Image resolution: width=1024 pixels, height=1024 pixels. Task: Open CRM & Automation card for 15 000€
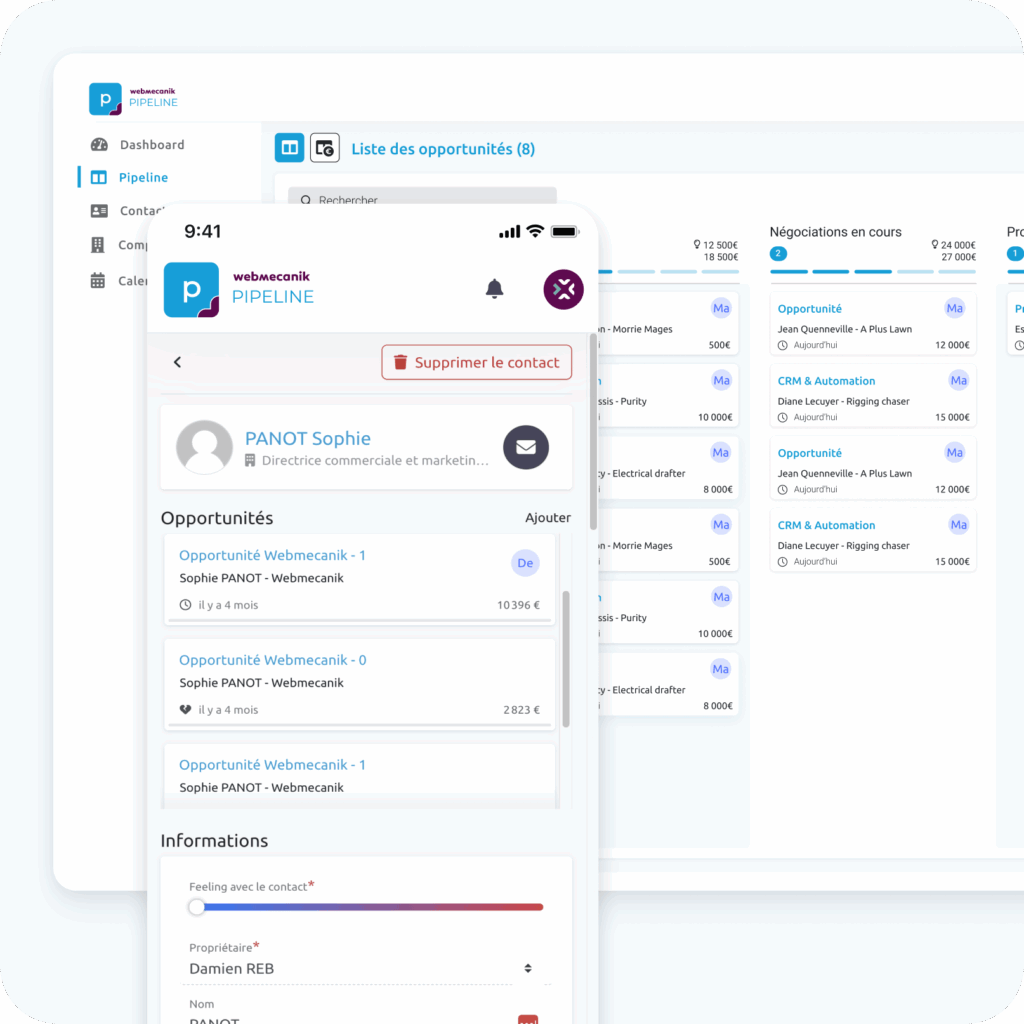(826, 381)
